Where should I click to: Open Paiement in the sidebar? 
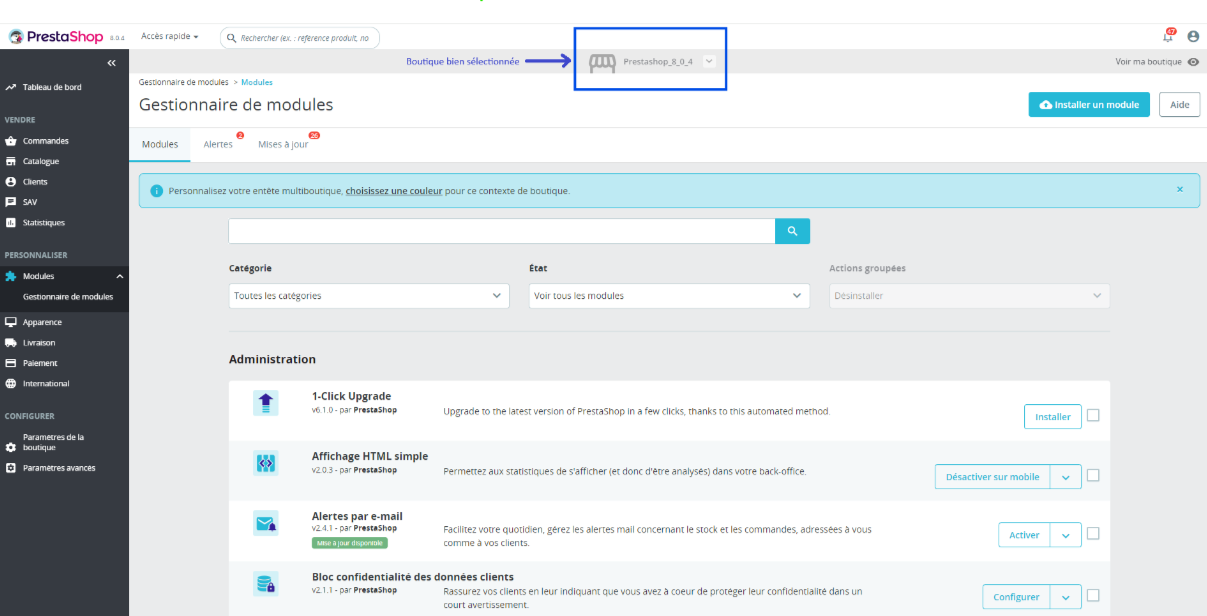pyautogui.click(x=40, y=363)
